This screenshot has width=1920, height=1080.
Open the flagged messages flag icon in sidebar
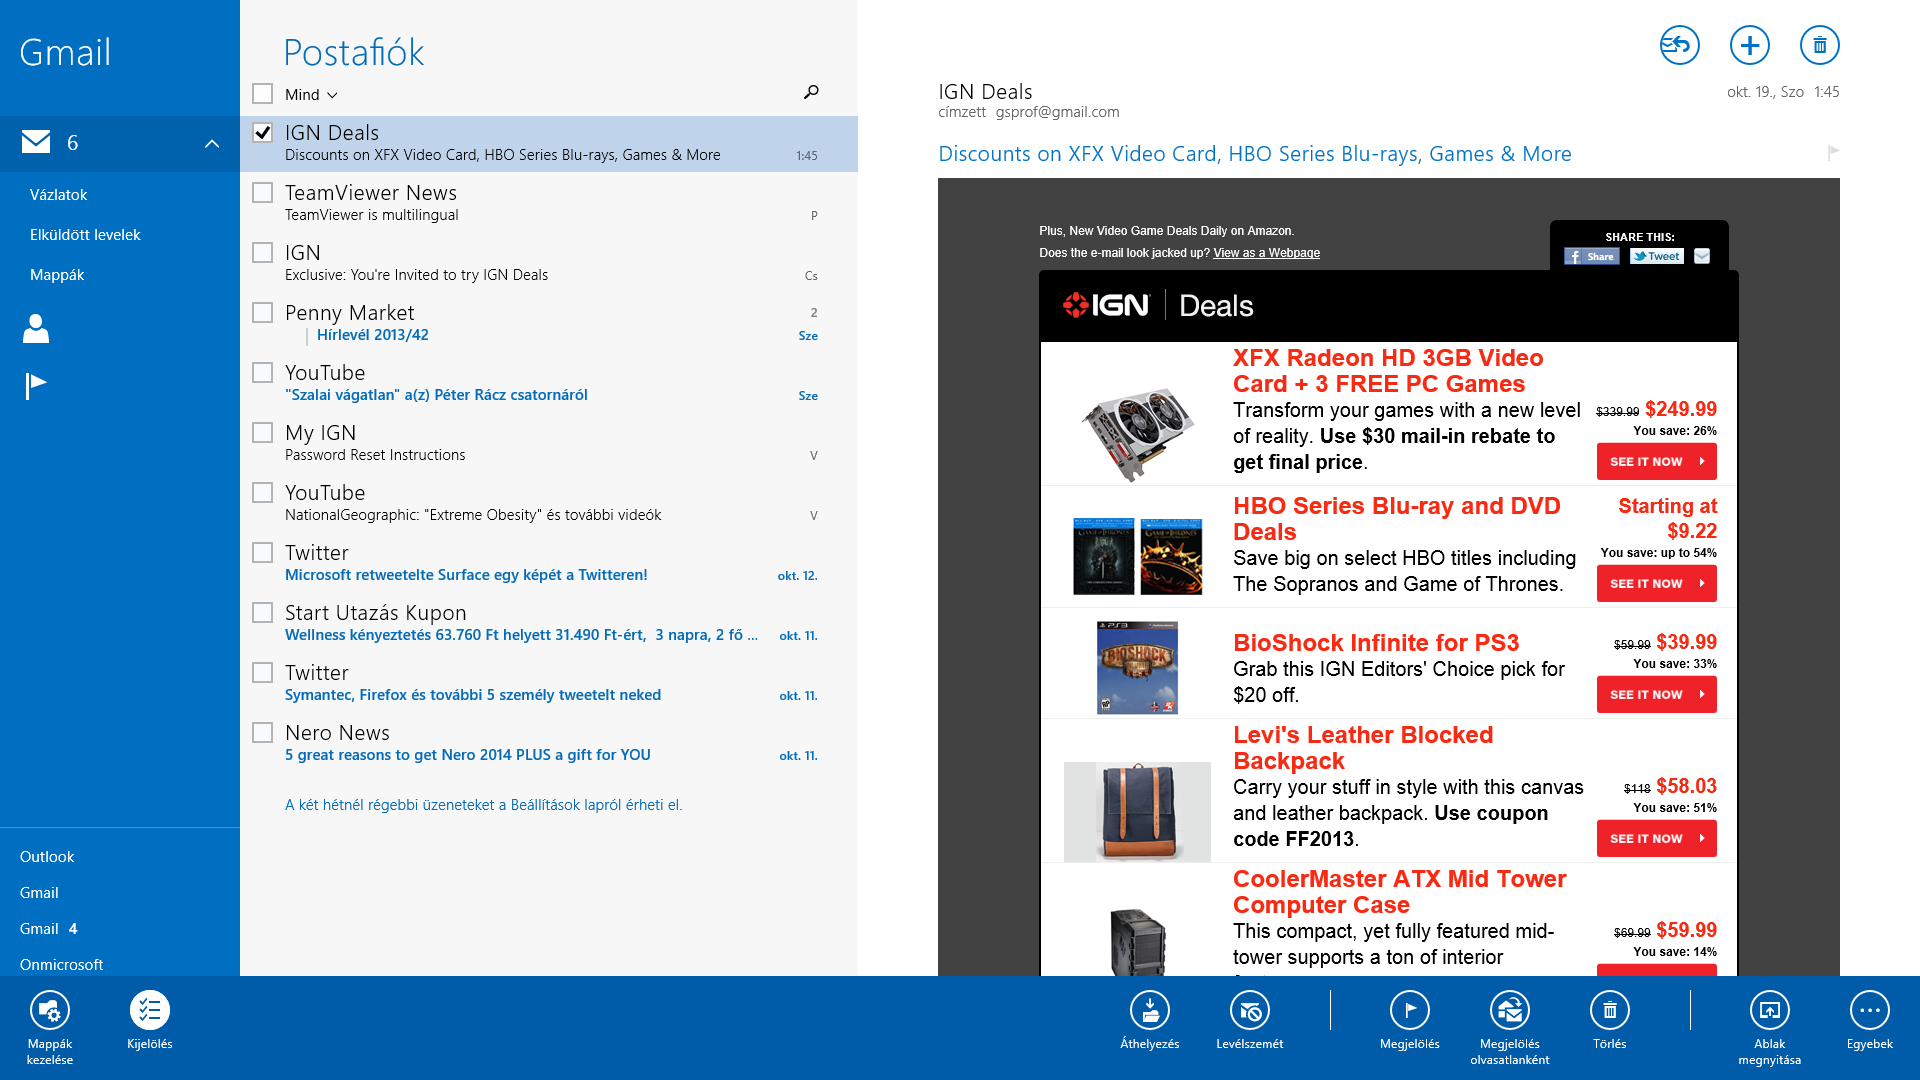[x=36, y=385]
